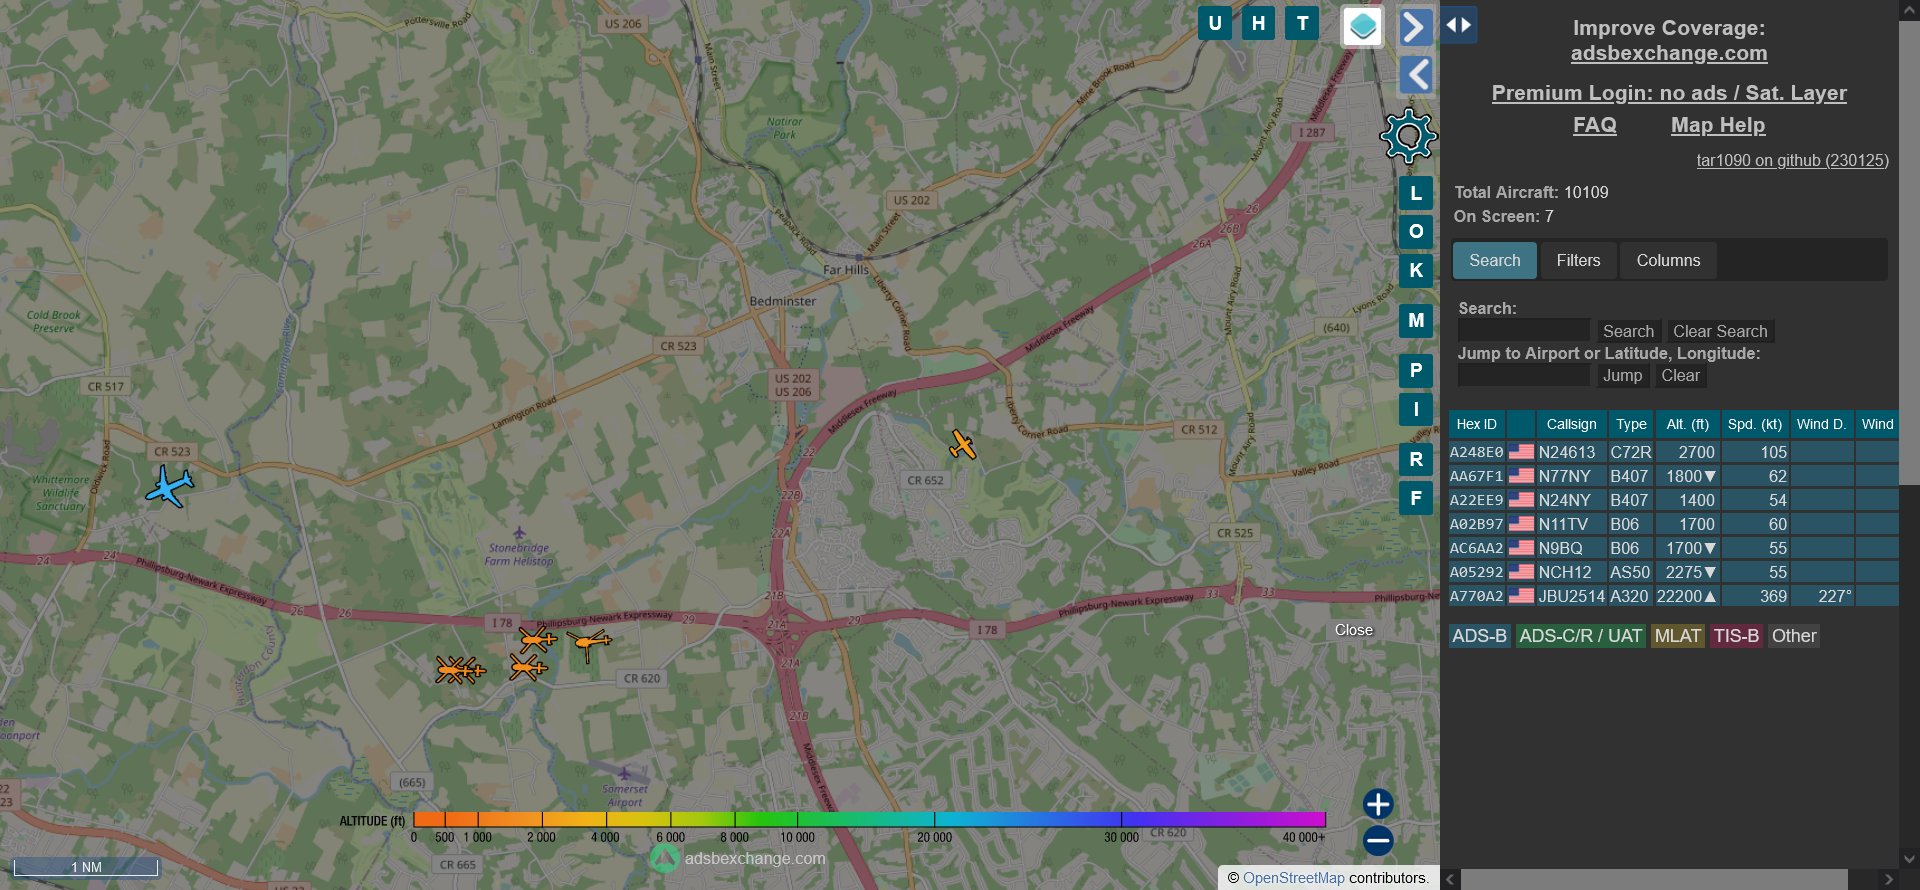Click the Jump button
This screenshot has width=1920, height=890.
pyautogui.click(x=1622, y=375)
